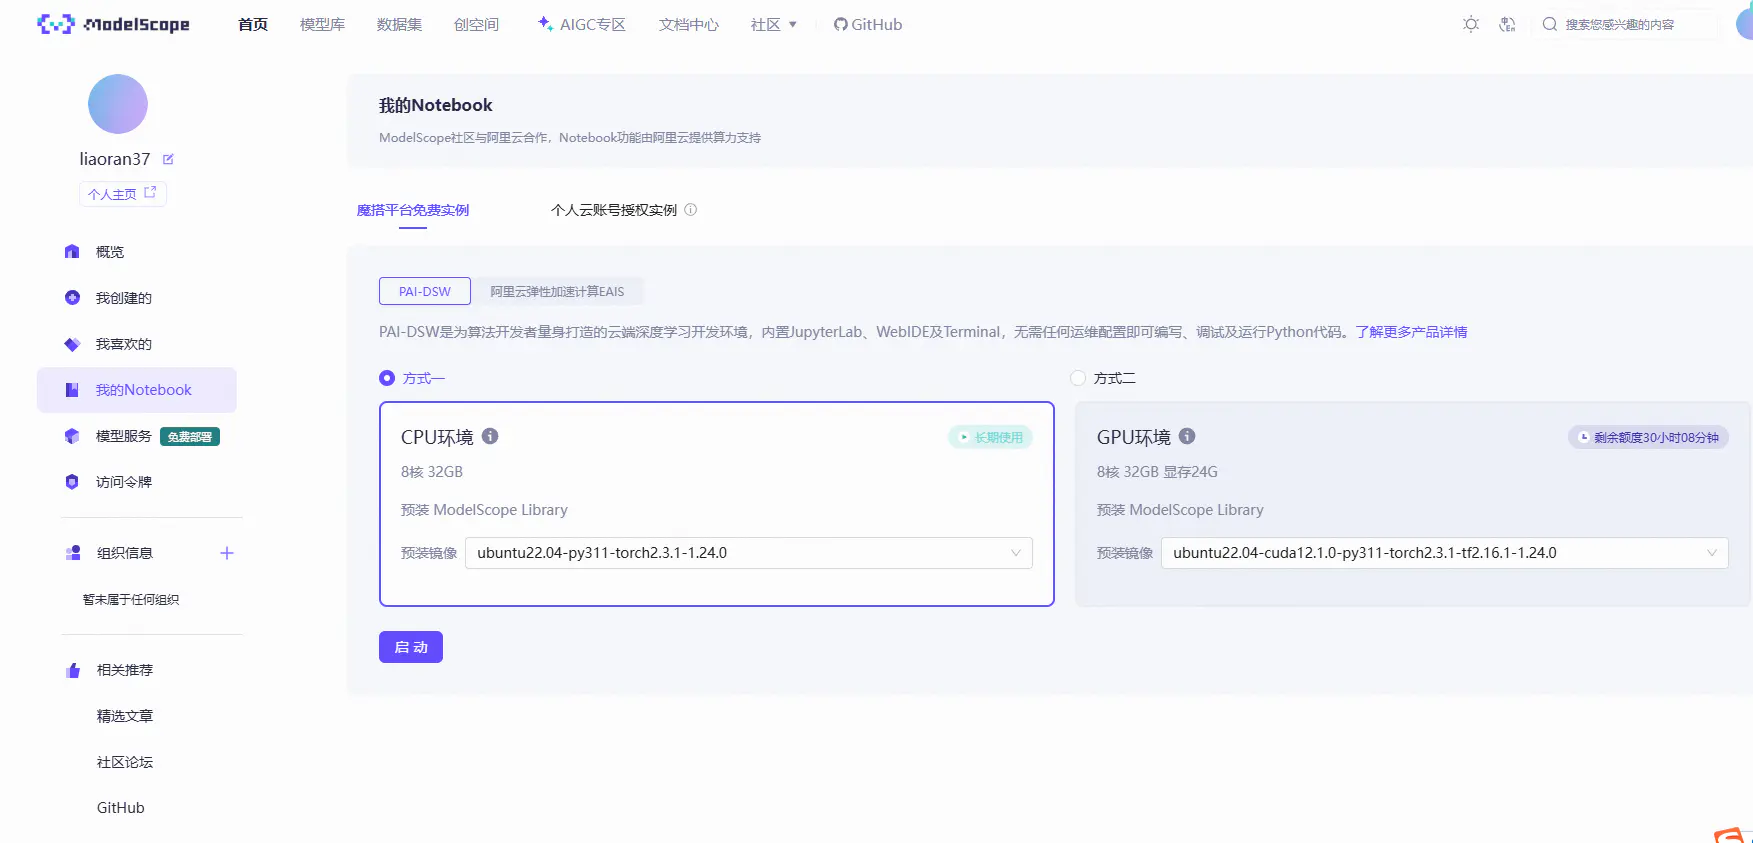Image resolution: width=1753 pixels, height=843 pixels.
Task: Open the 精选文章 link
Action: click(x=125, y=716)
